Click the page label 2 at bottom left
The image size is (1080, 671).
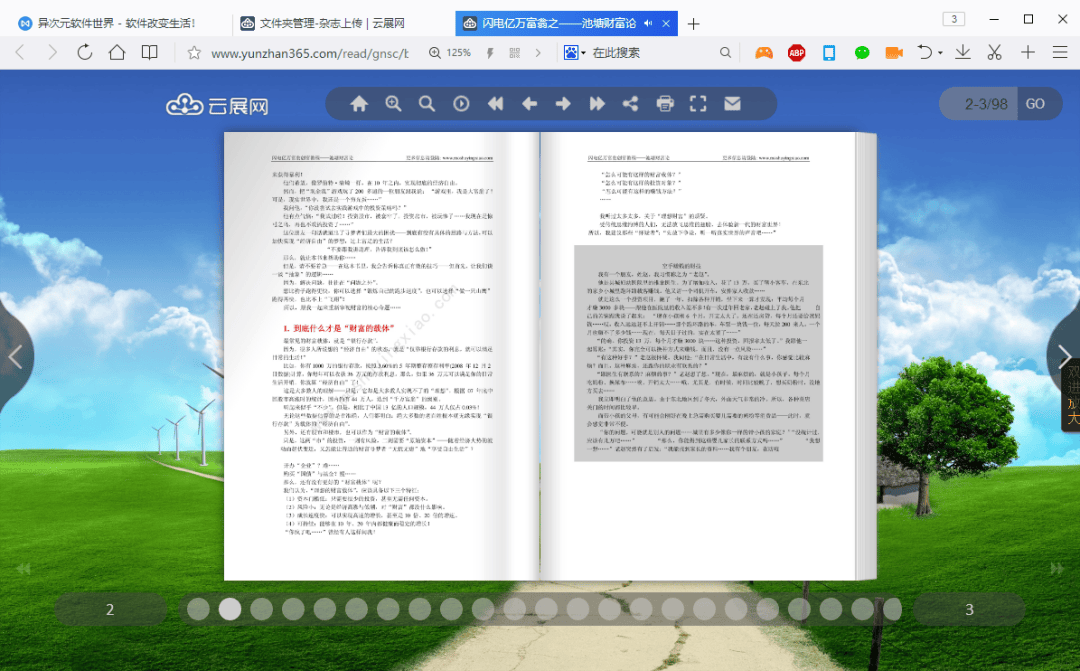110,609
